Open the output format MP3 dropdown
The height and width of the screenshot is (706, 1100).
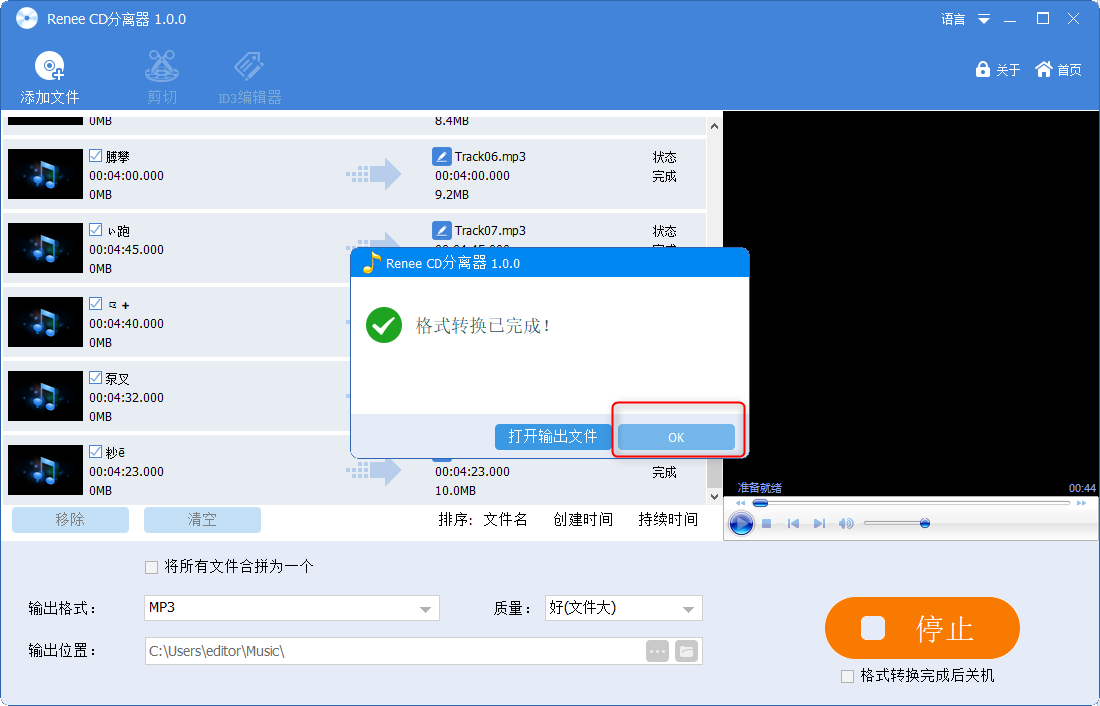292,608
